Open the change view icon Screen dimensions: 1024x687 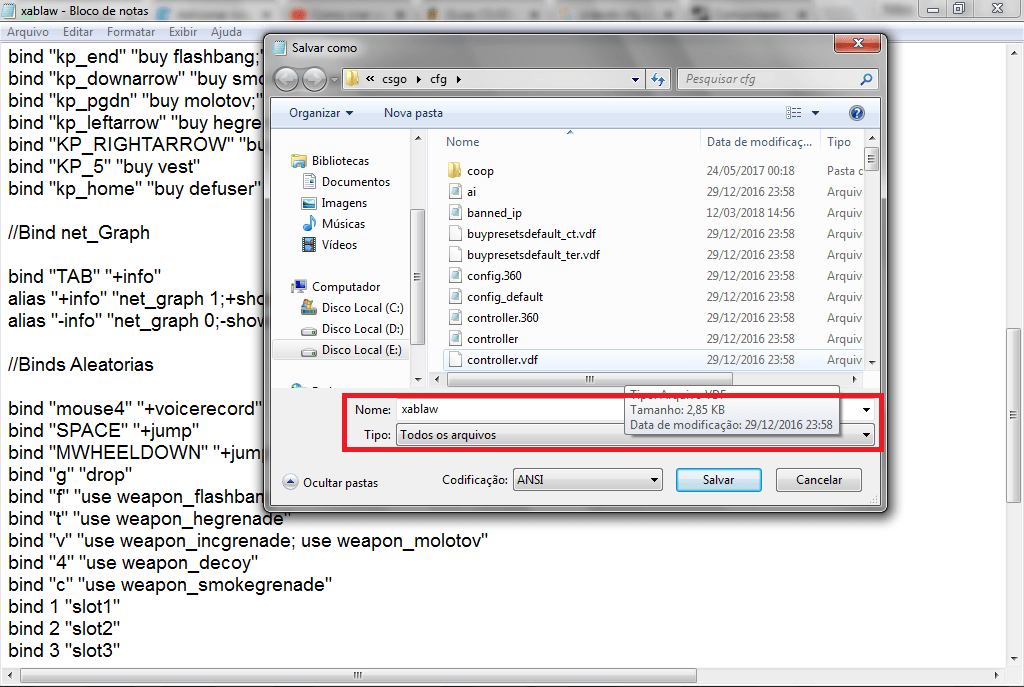(x=794, y=113)
